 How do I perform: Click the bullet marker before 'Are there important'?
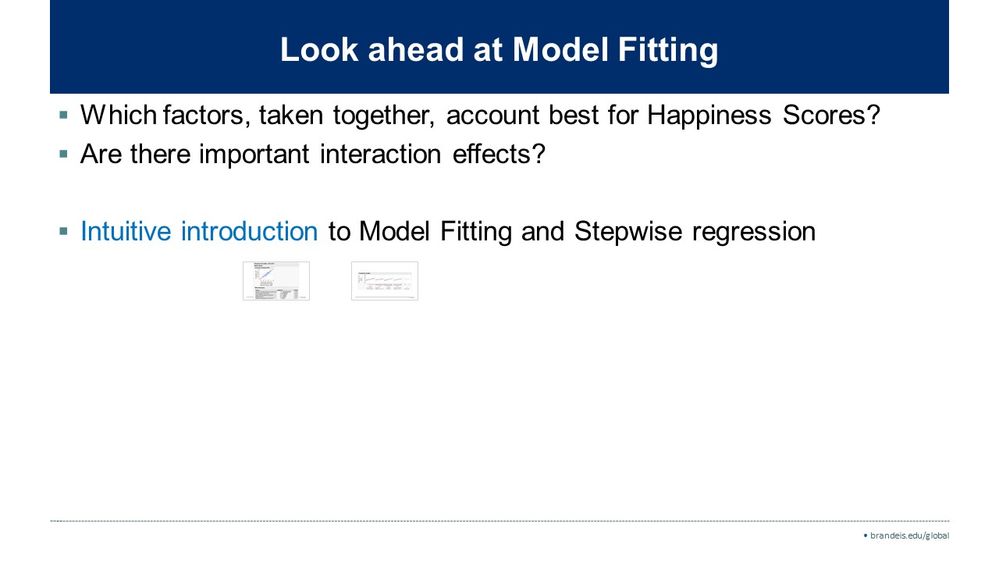64,156
